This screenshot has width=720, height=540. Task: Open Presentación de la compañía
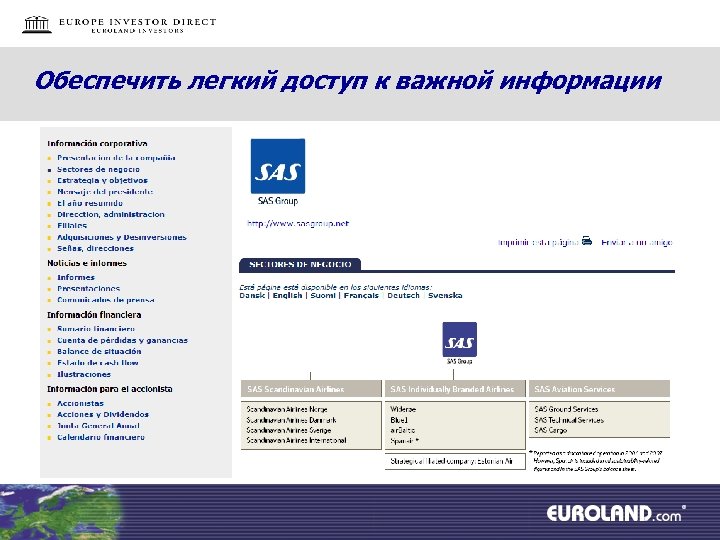coord(116,158)
